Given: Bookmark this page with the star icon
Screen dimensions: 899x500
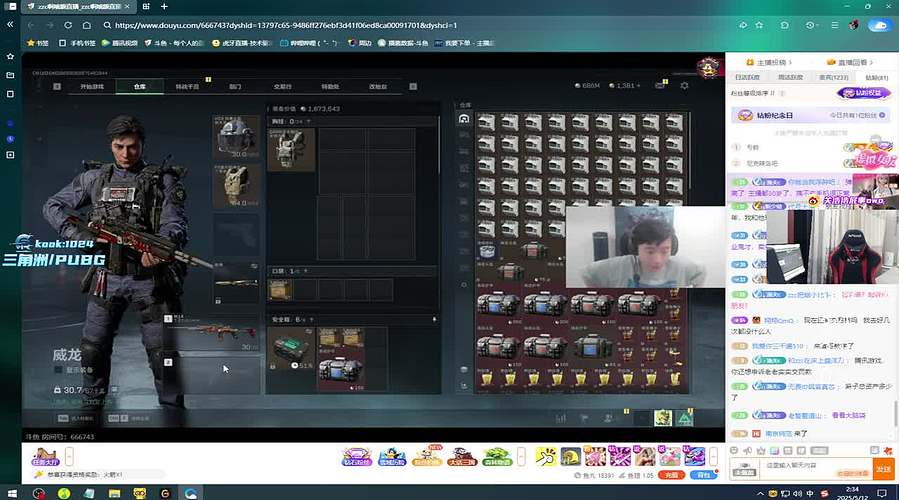Looking at the screenshot, I should click(x=759, y=25).
